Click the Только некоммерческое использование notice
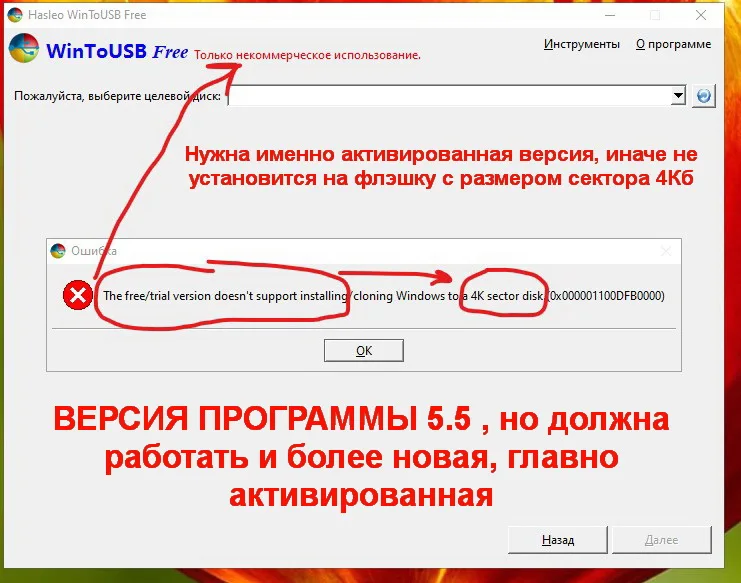 pos(307,55)
